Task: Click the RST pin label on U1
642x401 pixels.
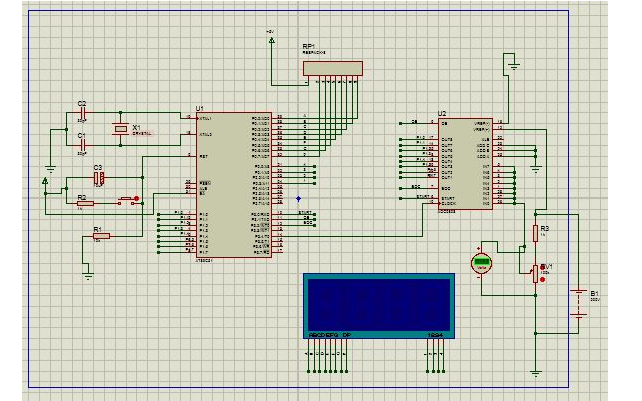Action: pos(203,156)
